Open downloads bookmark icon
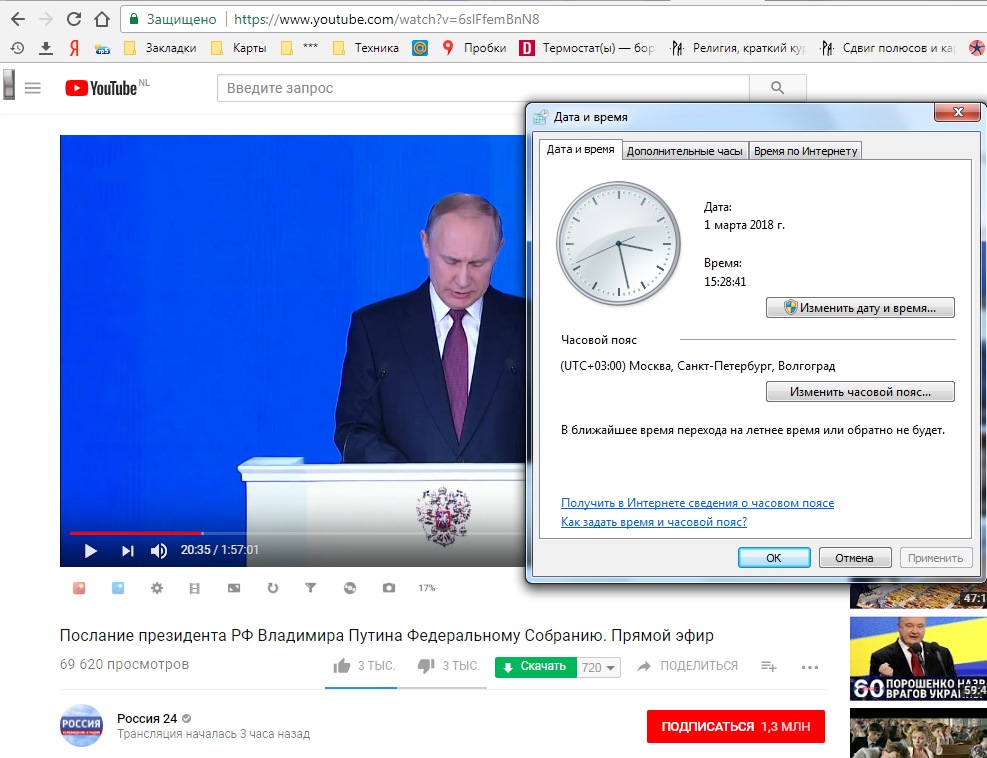 click(x=45, y=48)
